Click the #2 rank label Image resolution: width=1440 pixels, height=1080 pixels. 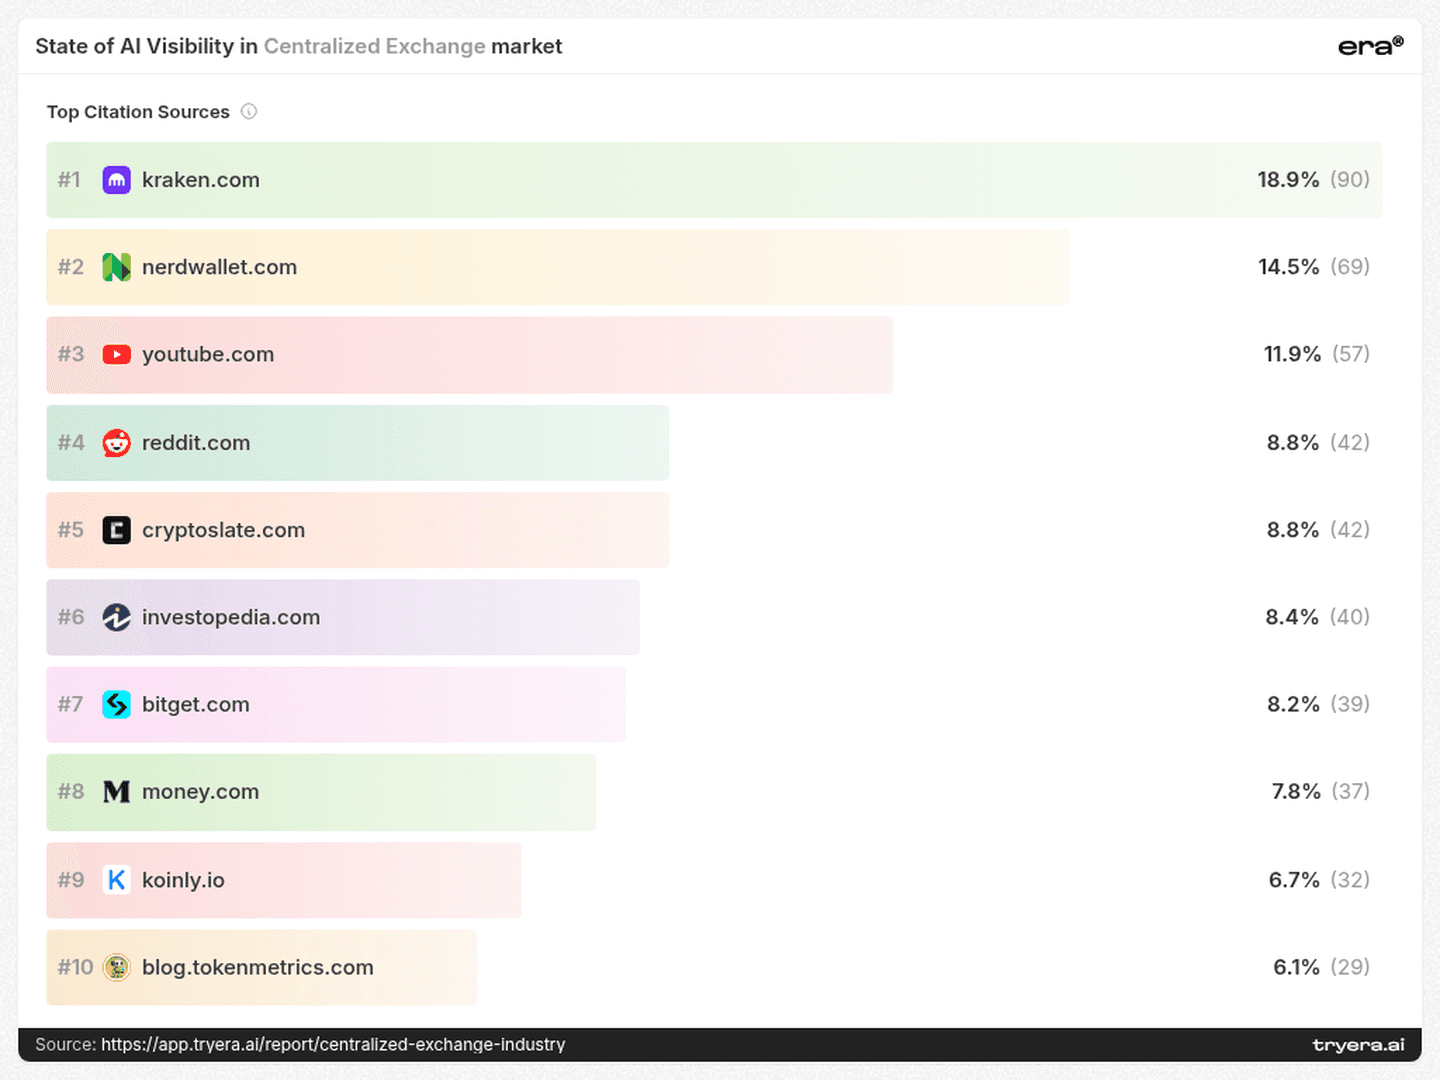71,267
